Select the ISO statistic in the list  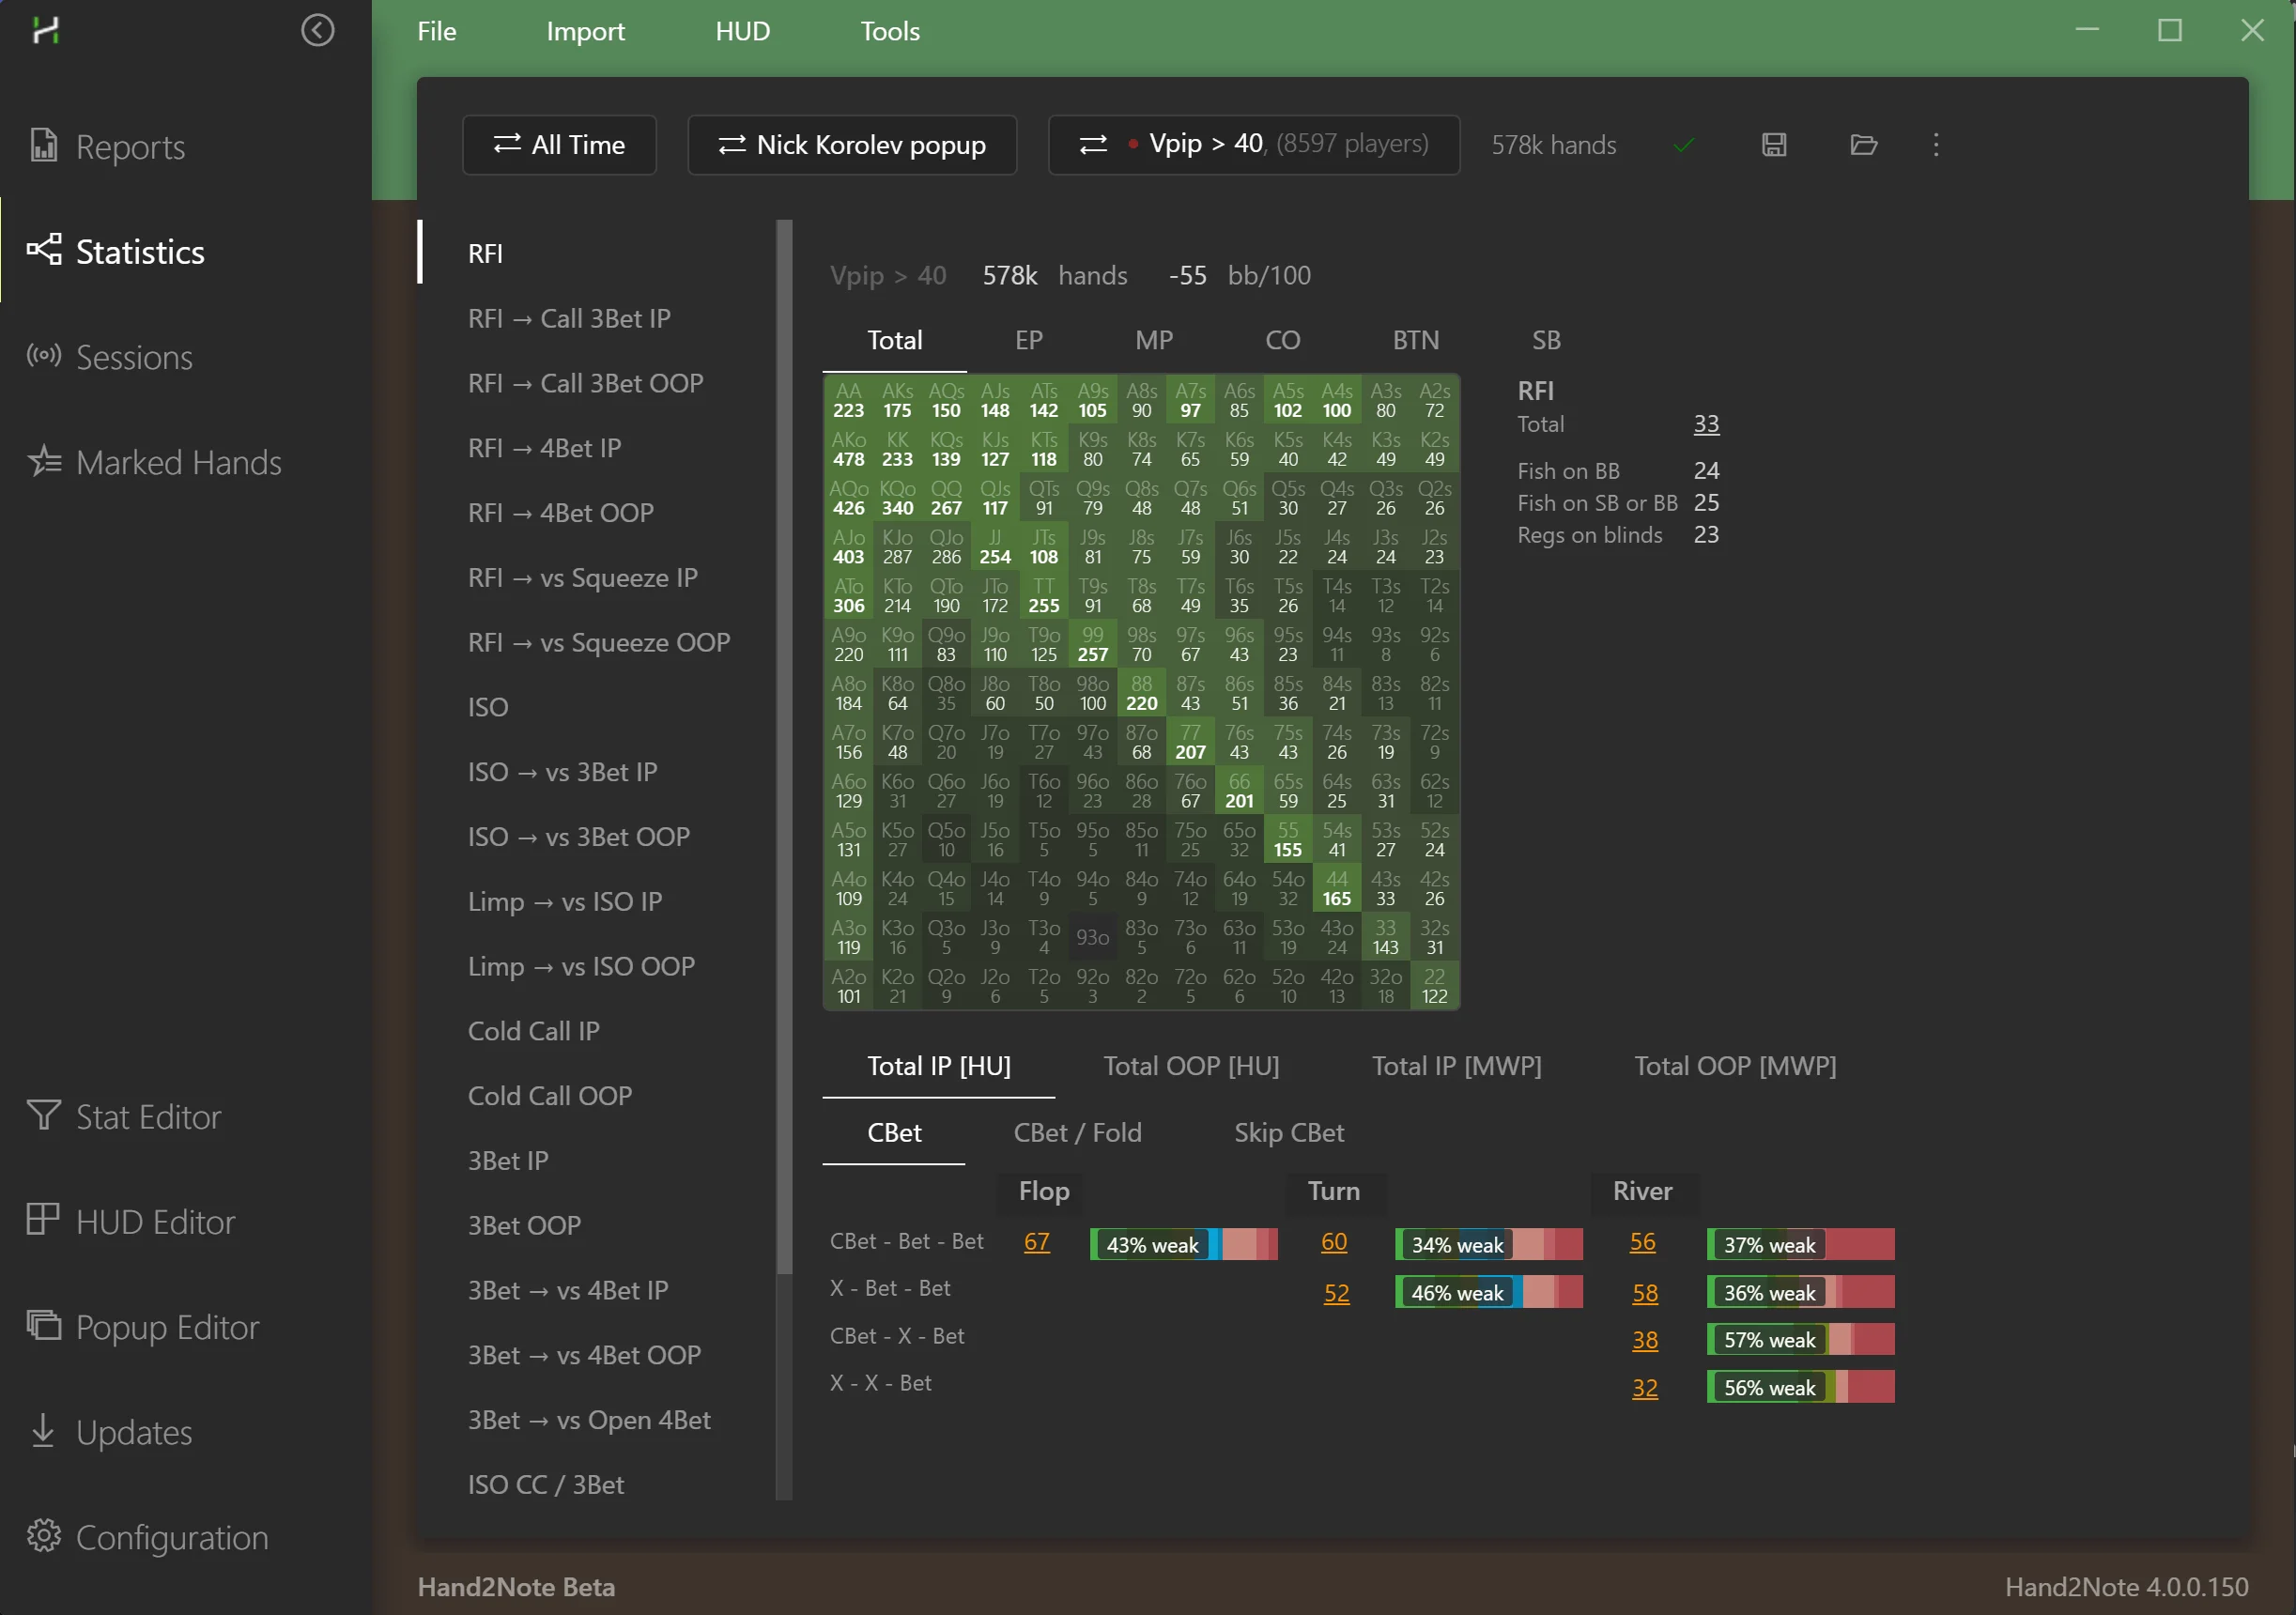488,706
